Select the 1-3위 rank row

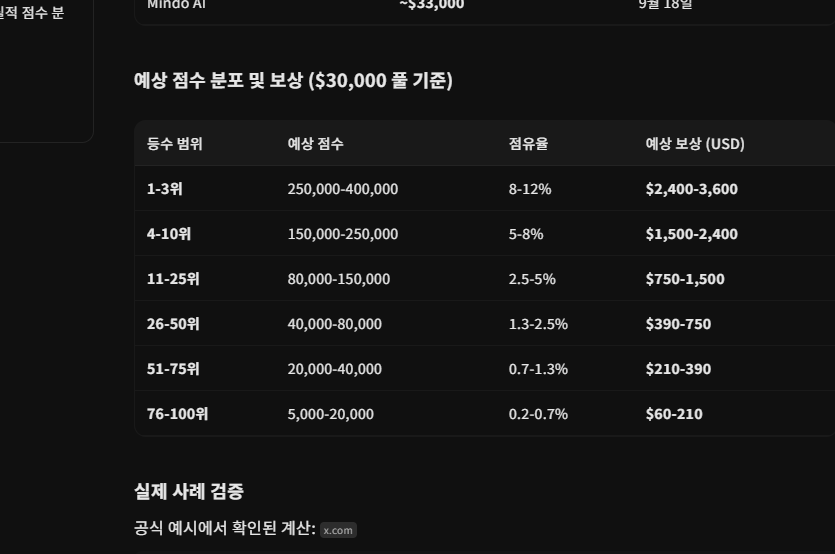(x=485, y=189)
